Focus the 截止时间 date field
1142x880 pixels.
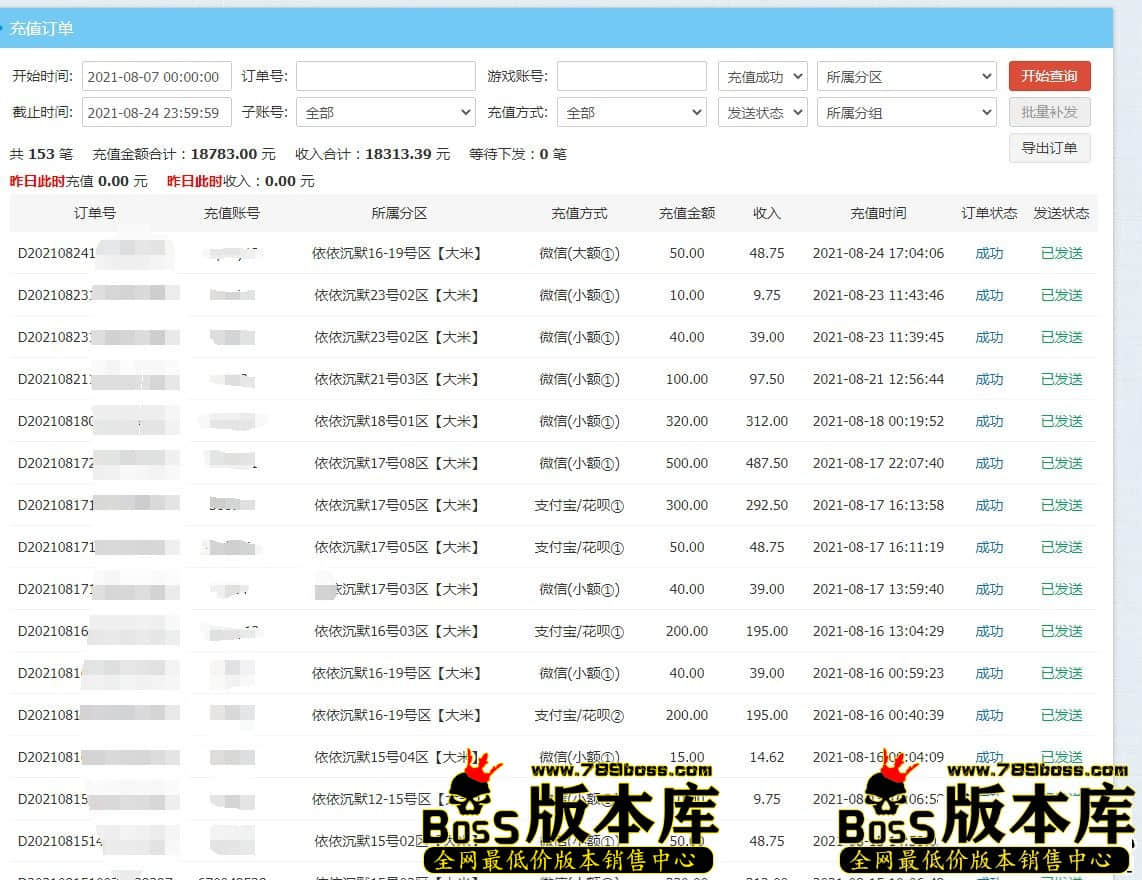click(x=156, y=113)
